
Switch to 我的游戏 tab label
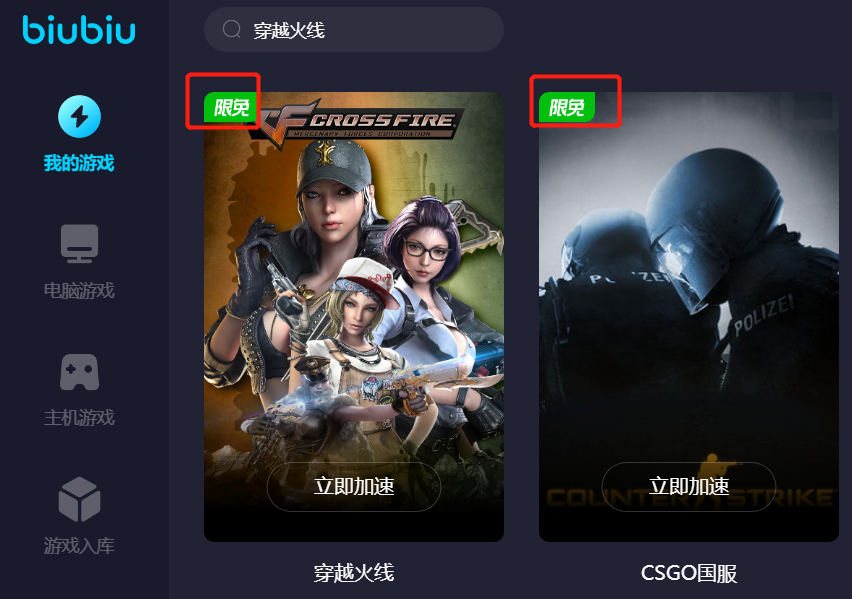[x=79, y=163]
